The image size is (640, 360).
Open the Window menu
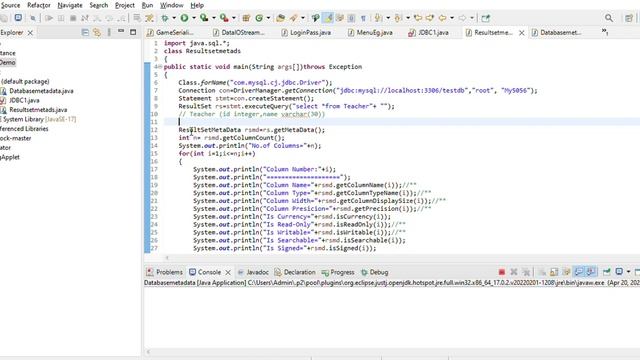pyautogui.click(x=171, y=5)
